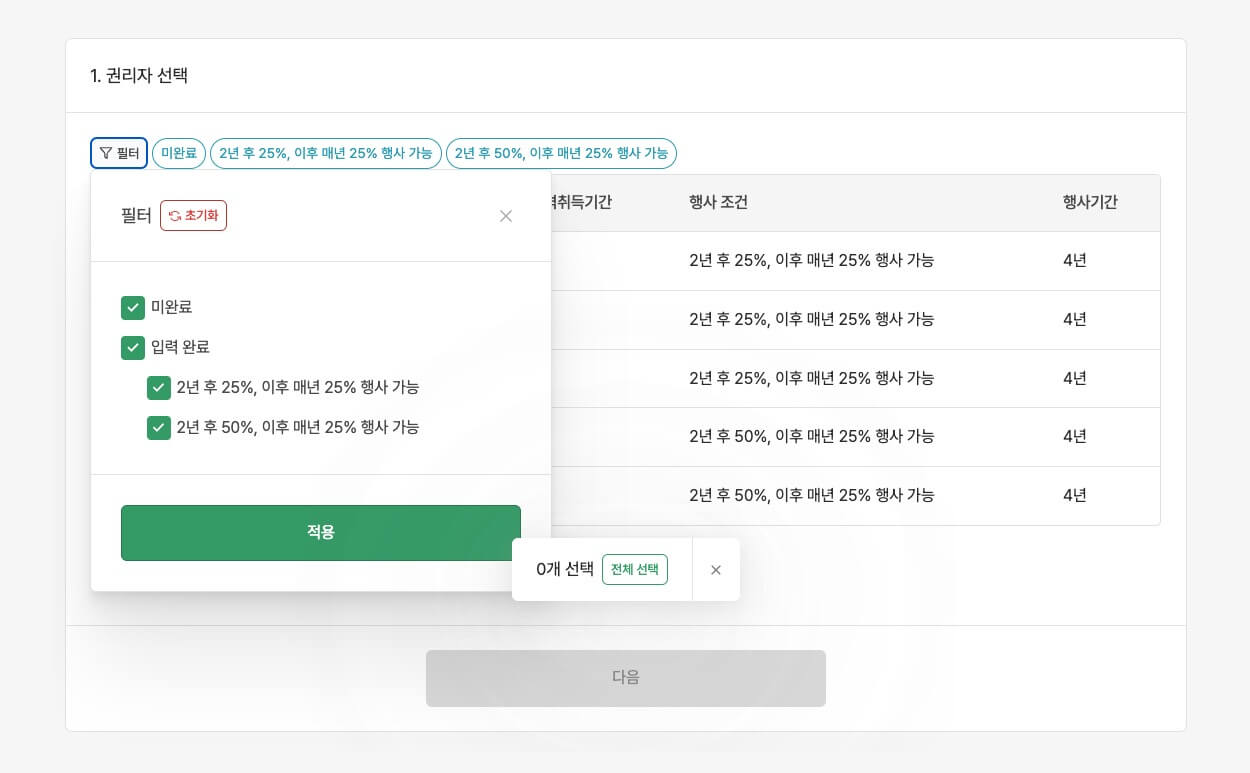This screenshot has width=1250, height=773.
Task: Click the 미완료 filter chip
Action: [179, 153]
